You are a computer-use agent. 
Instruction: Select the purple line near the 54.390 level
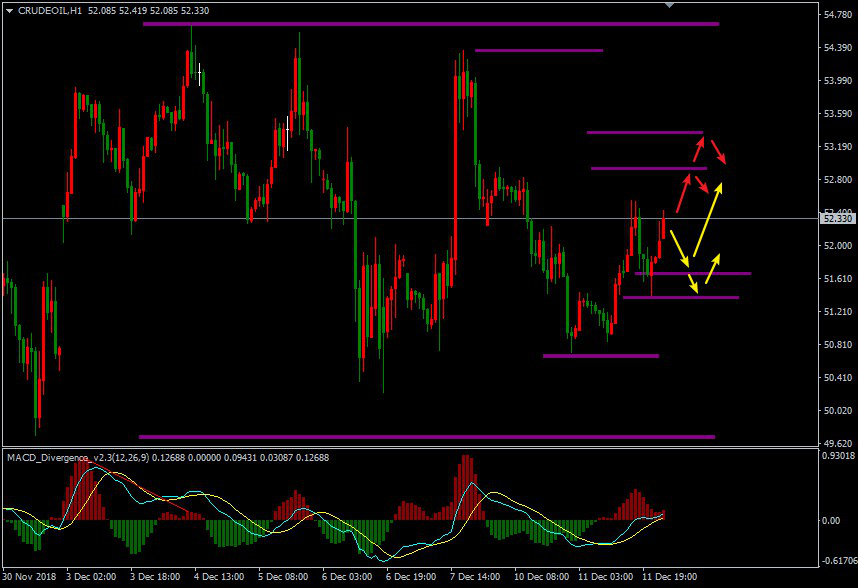[538, 49]
